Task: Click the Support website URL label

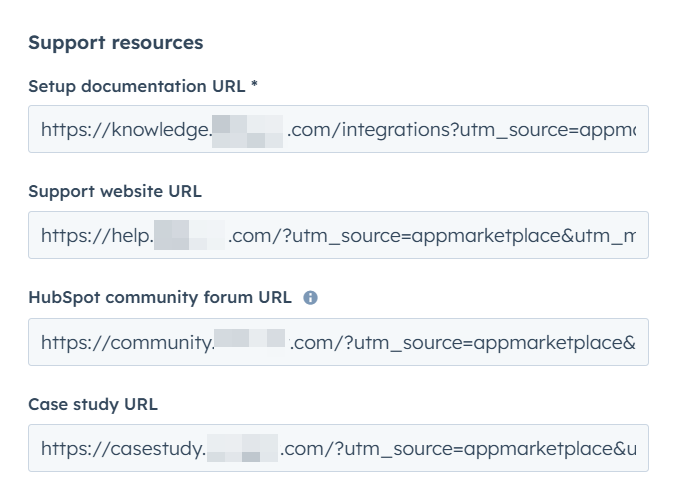Action: click(115, 191)
